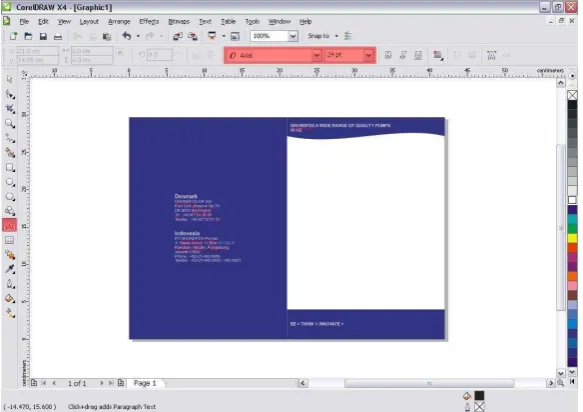
Task: Toggle Italic text formatting
Action: pos(403,55)
